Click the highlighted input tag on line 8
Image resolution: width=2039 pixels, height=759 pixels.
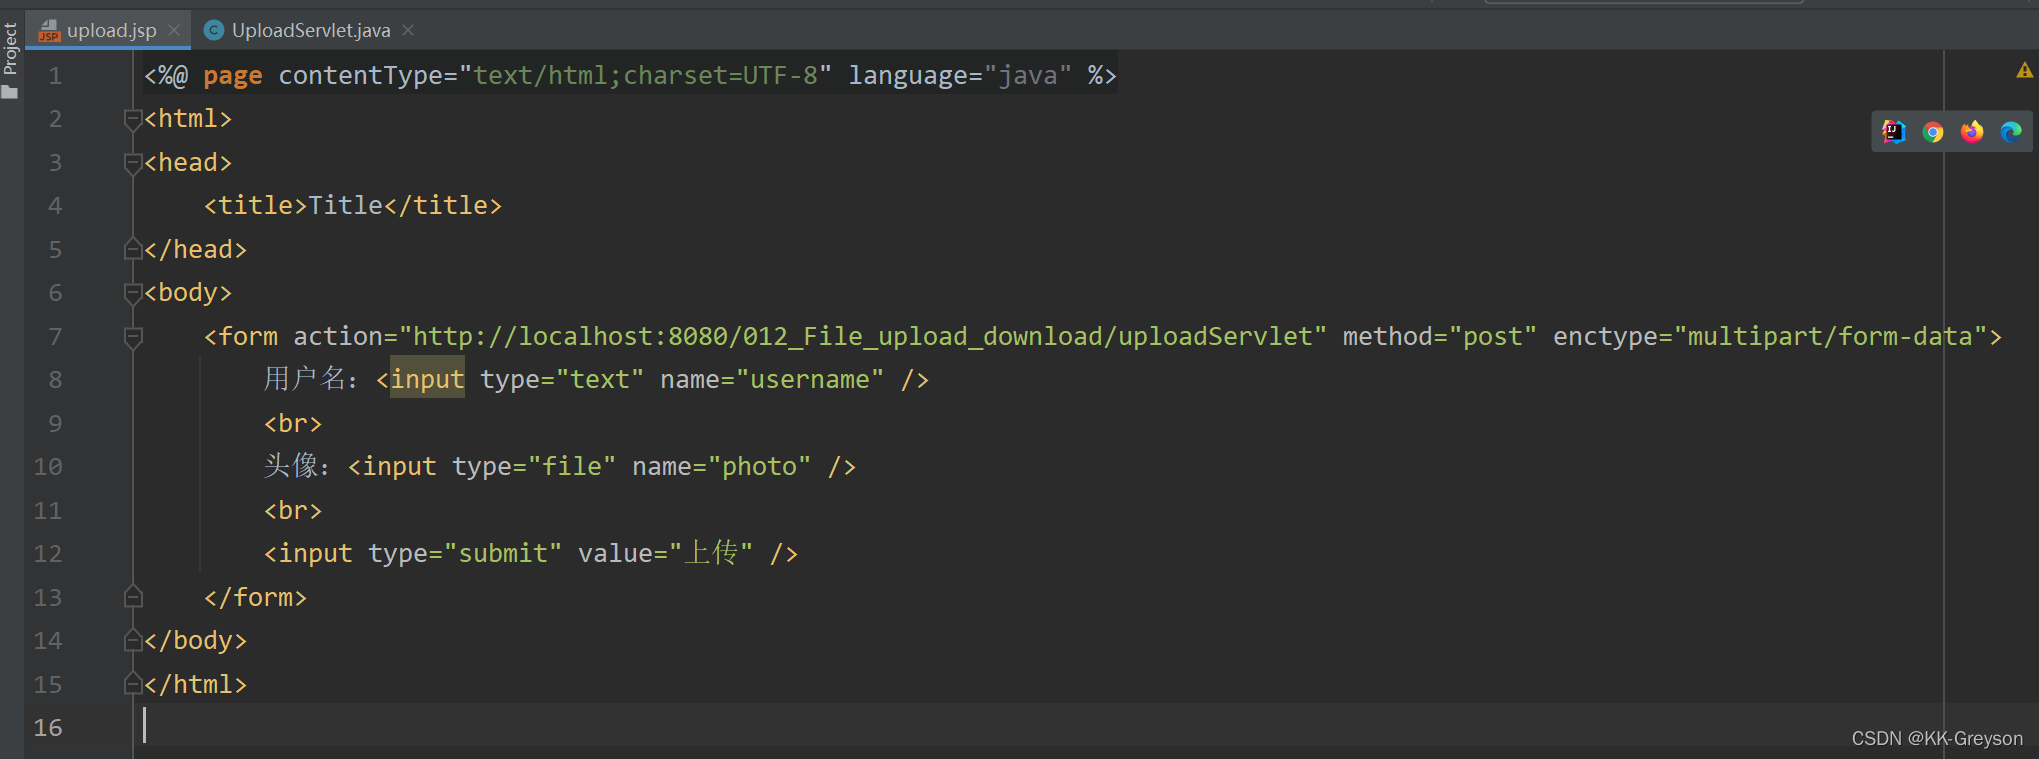pos(427,380)
